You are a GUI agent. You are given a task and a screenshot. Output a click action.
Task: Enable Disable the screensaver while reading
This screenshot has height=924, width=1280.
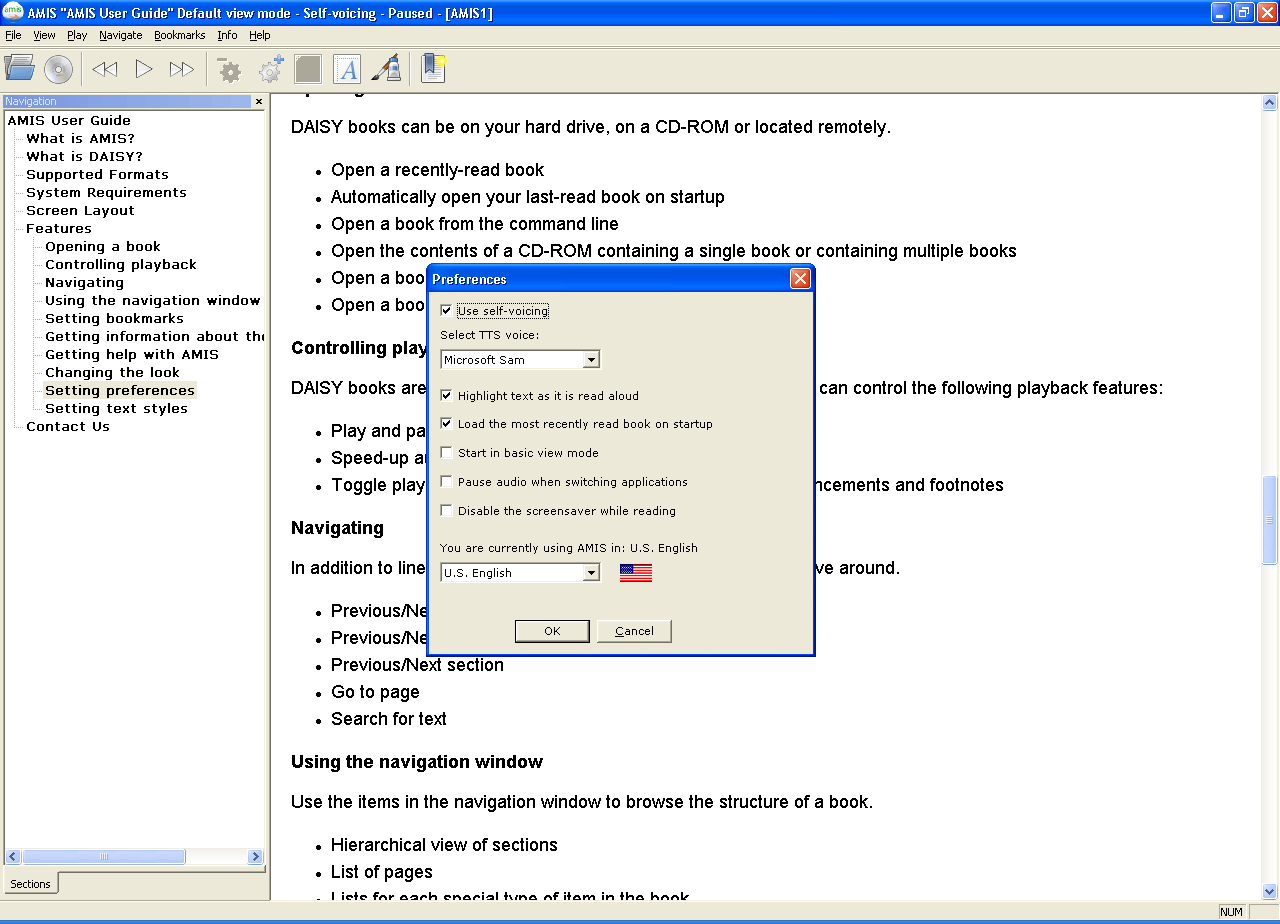[x=446, y=511]
